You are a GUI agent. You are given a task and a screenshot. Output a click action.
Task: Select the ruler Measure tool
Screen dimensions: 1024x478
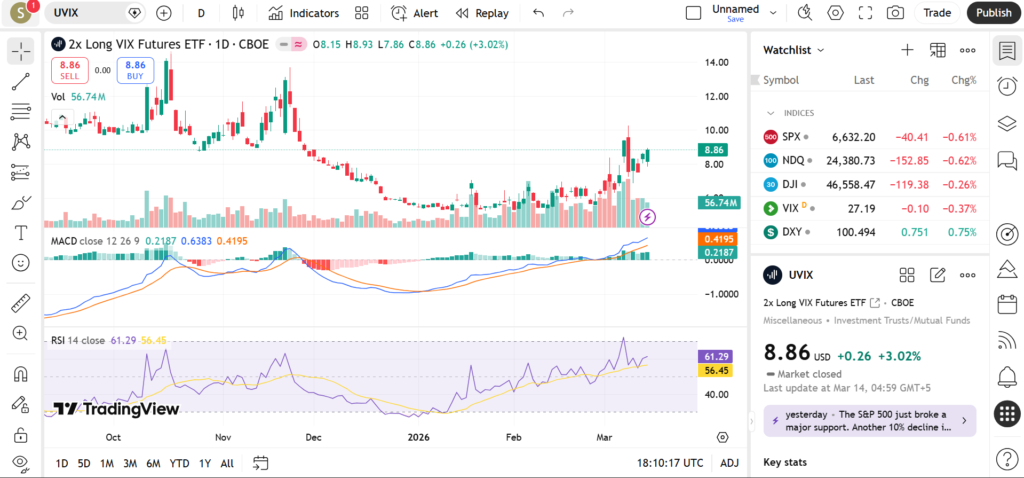coord(21,303)
